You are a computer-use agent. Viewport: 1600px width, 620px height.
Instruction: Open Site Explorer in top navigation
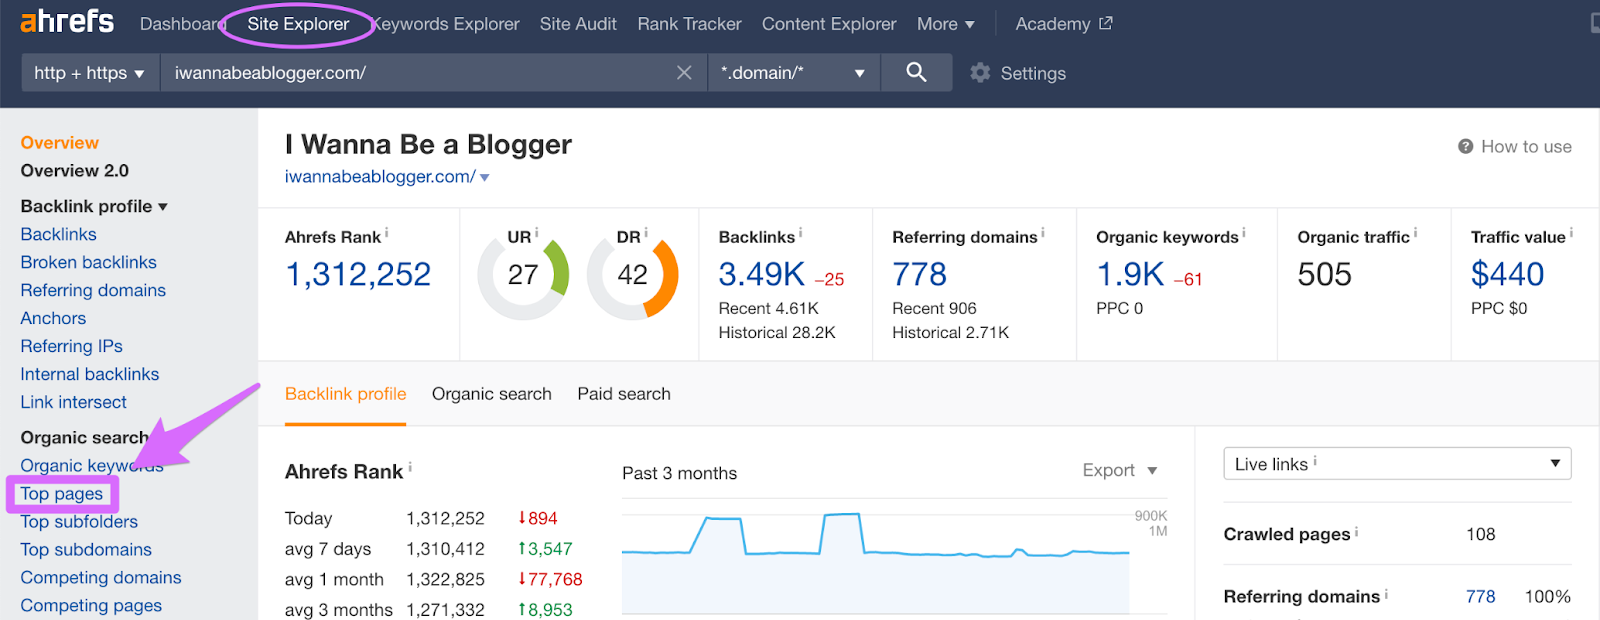pyautogui.click(x=298, y=24)
